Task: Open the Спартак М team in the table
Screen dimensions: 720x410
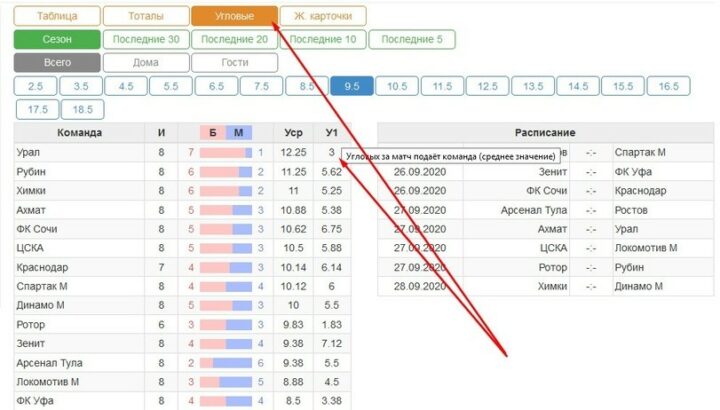Action: point(42,286)
